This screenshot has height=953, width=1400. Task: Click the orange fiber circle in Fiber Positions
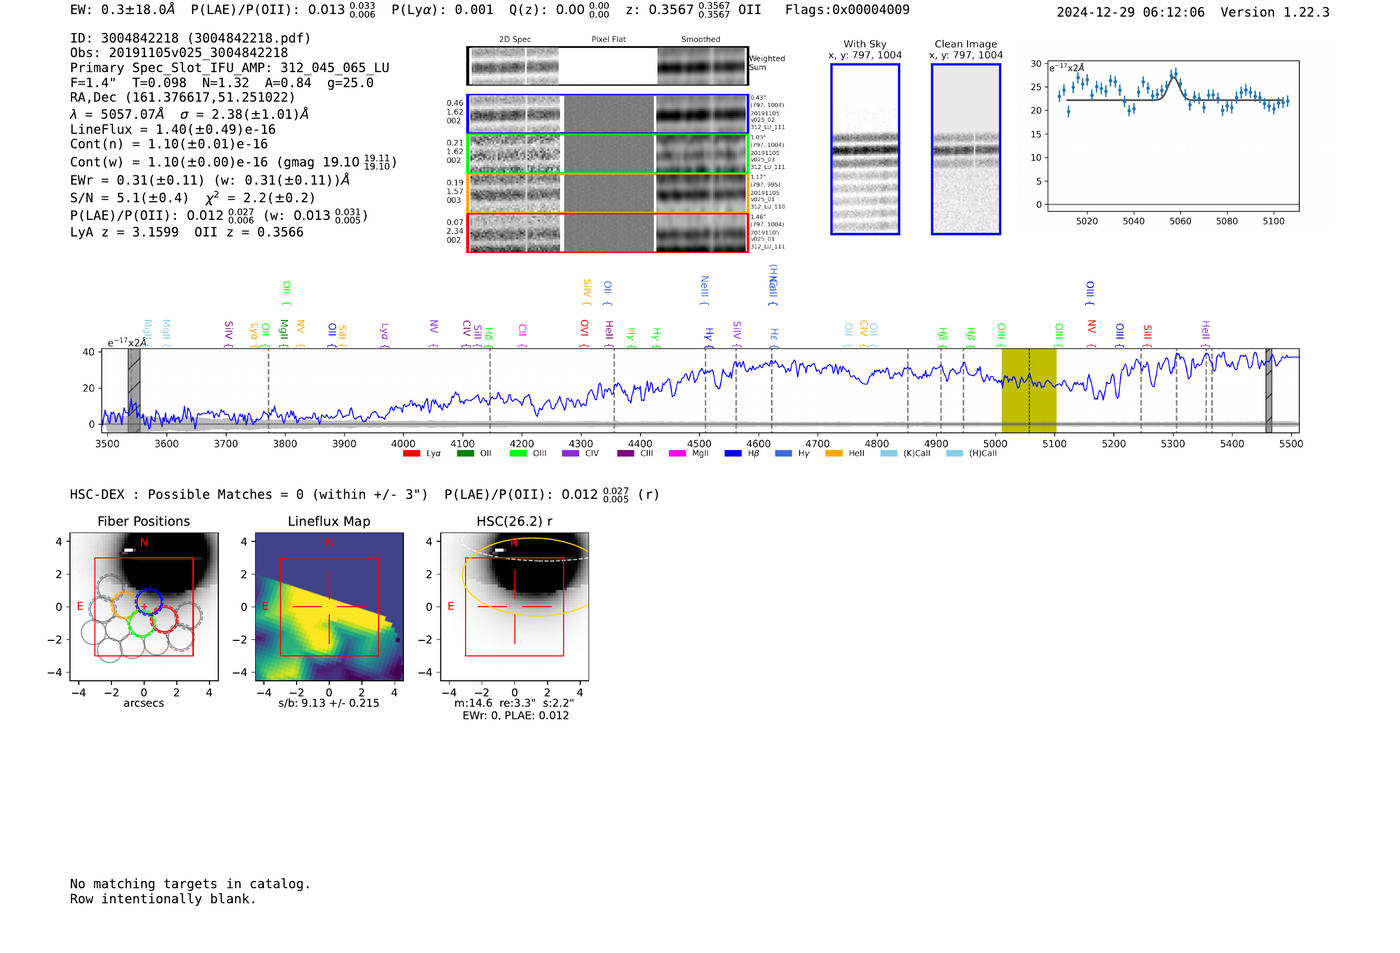[125, 604]
